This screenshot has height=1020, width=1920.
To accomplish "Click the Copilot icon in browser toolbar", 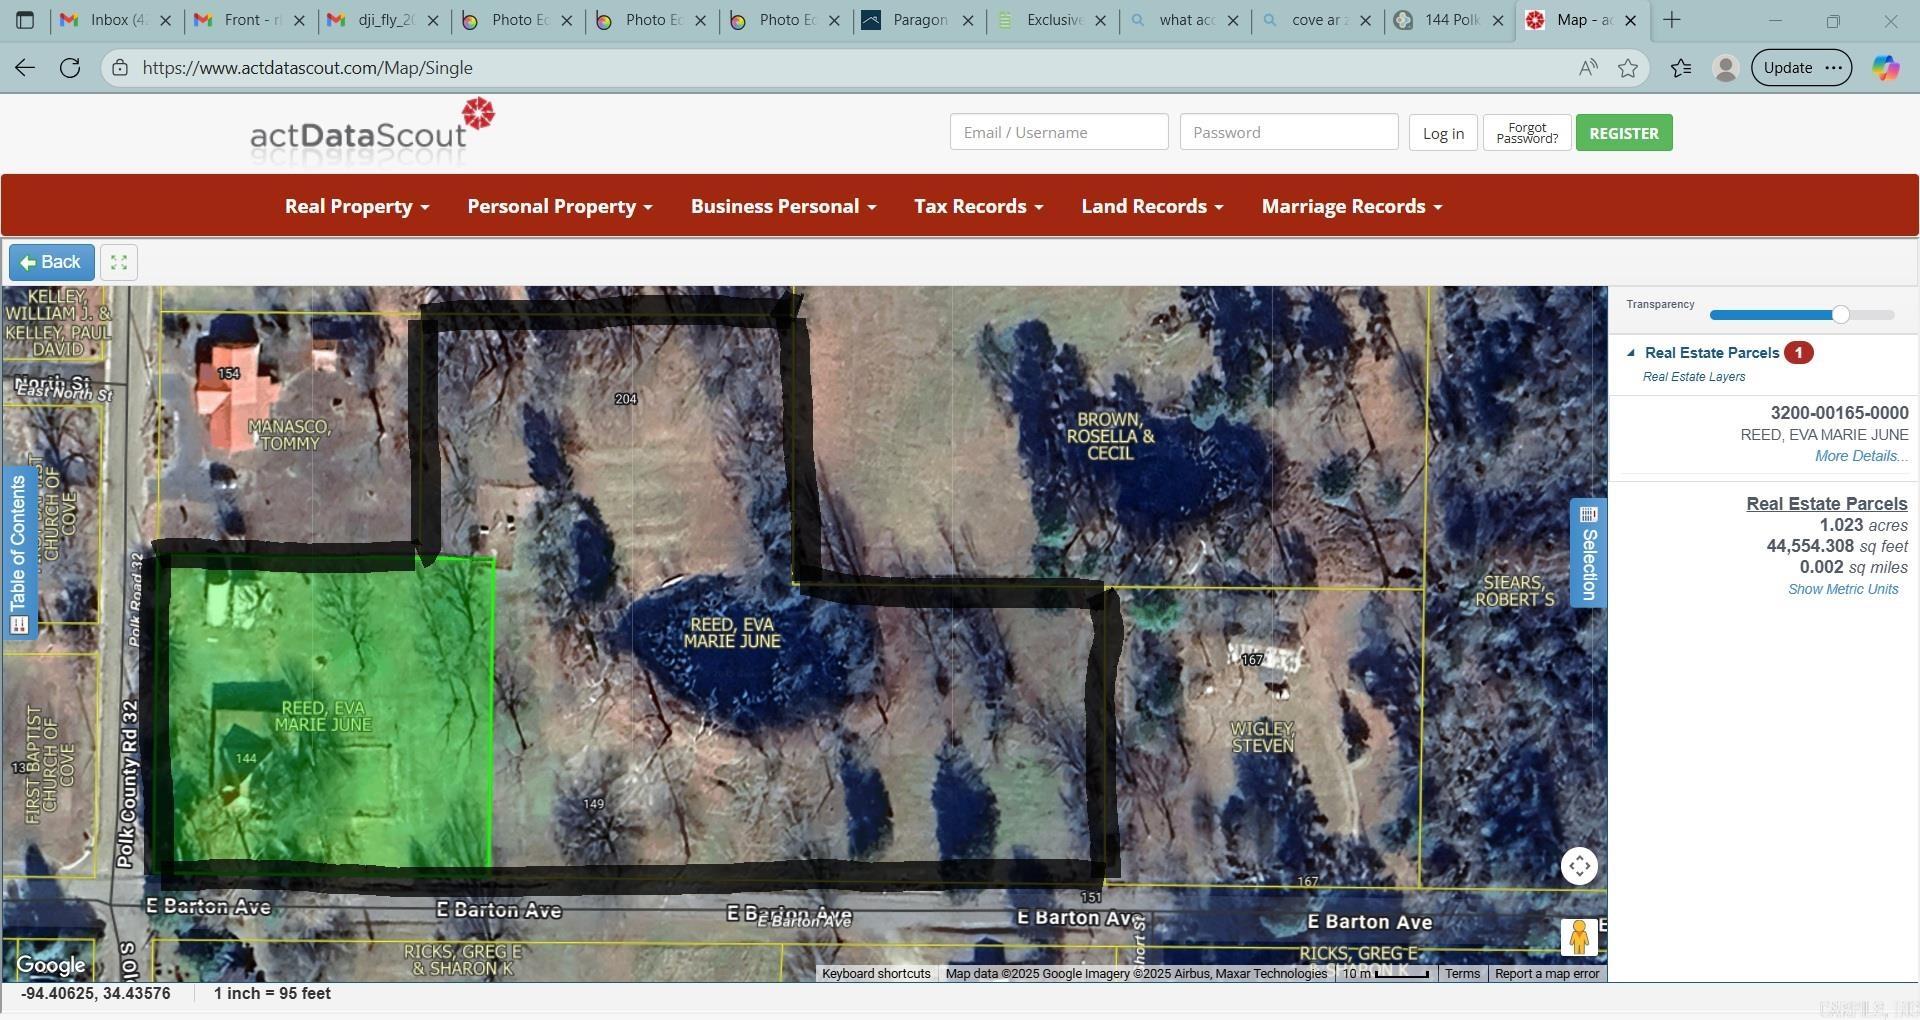I will click(1885, 68).
